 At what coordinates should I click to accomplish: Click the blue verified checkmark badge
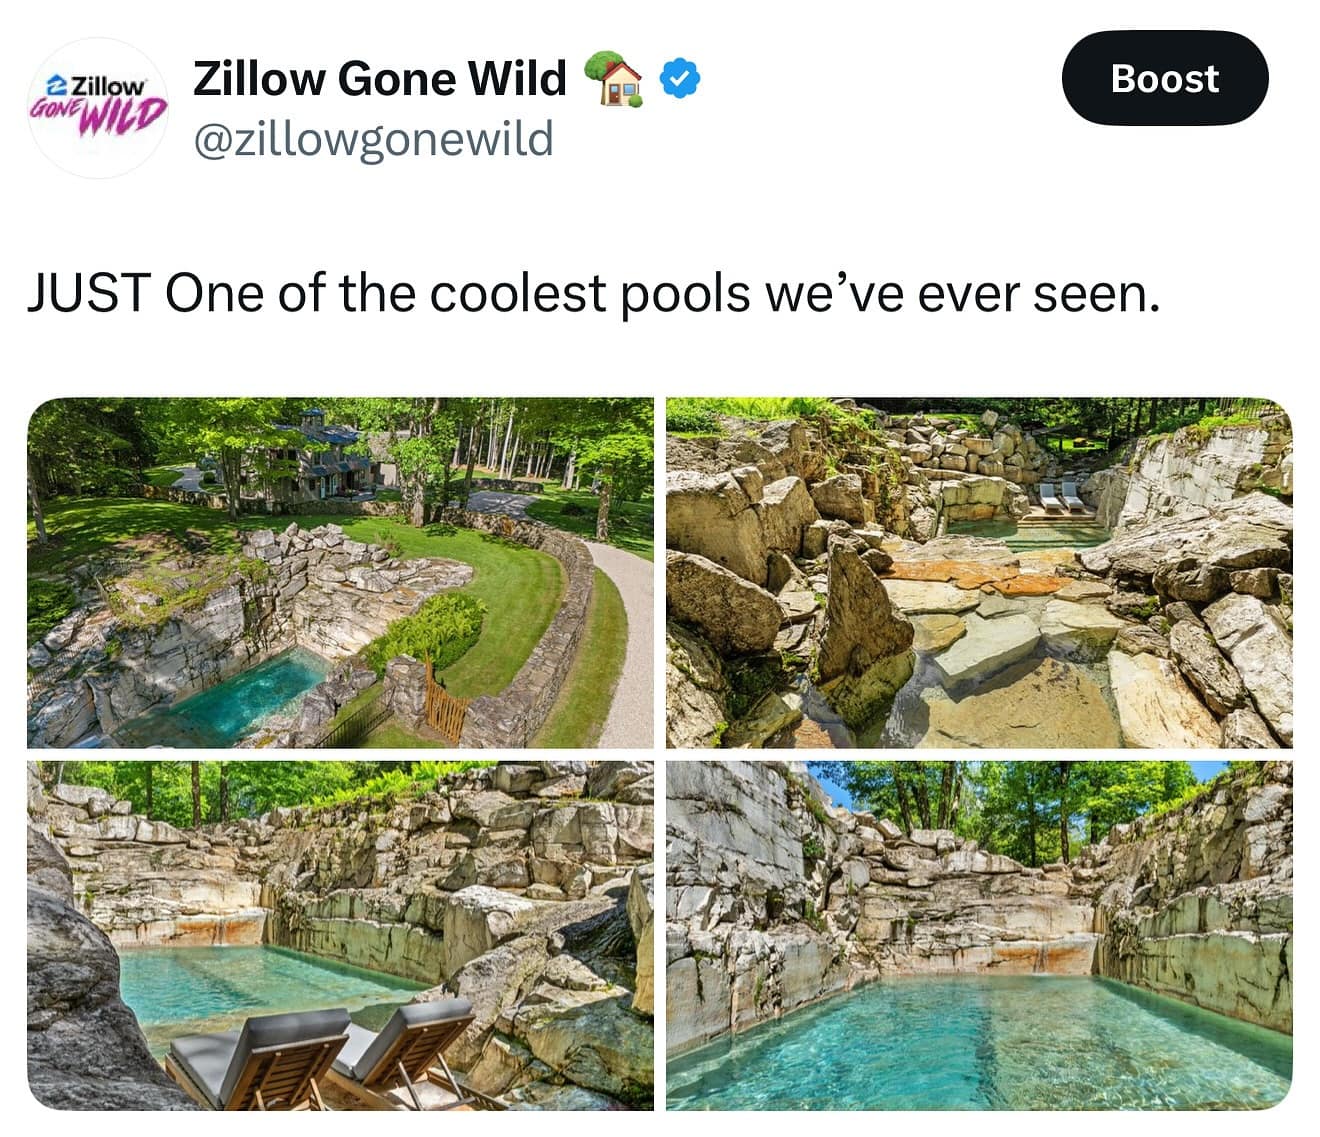(682, 79)
